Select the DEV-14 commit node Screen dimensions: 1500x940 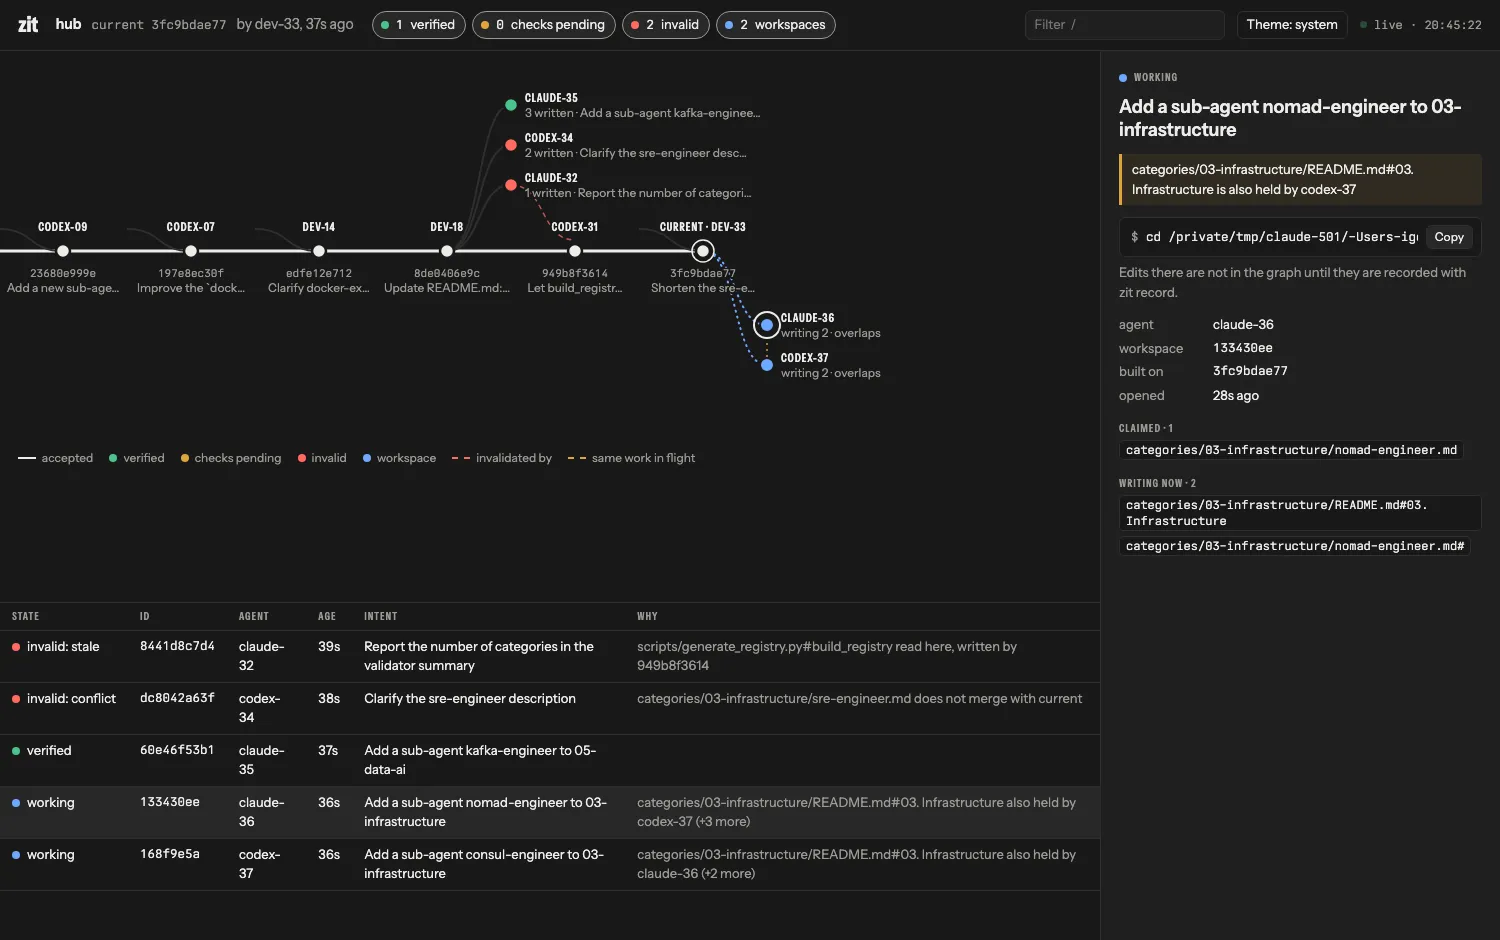coord(319,251)
